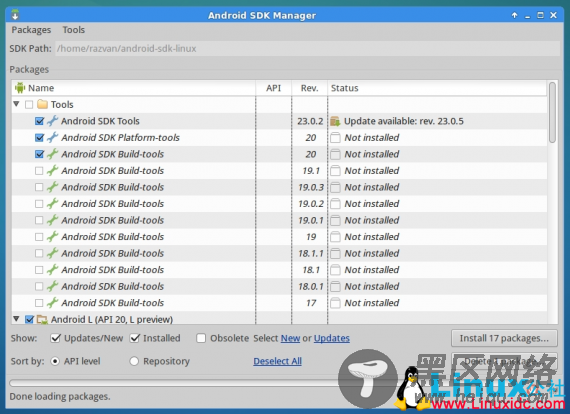This screenshot has width=570, height=414.
Task: Click green wrench icon of Build-tools rev 20
Action: point(53,154)
